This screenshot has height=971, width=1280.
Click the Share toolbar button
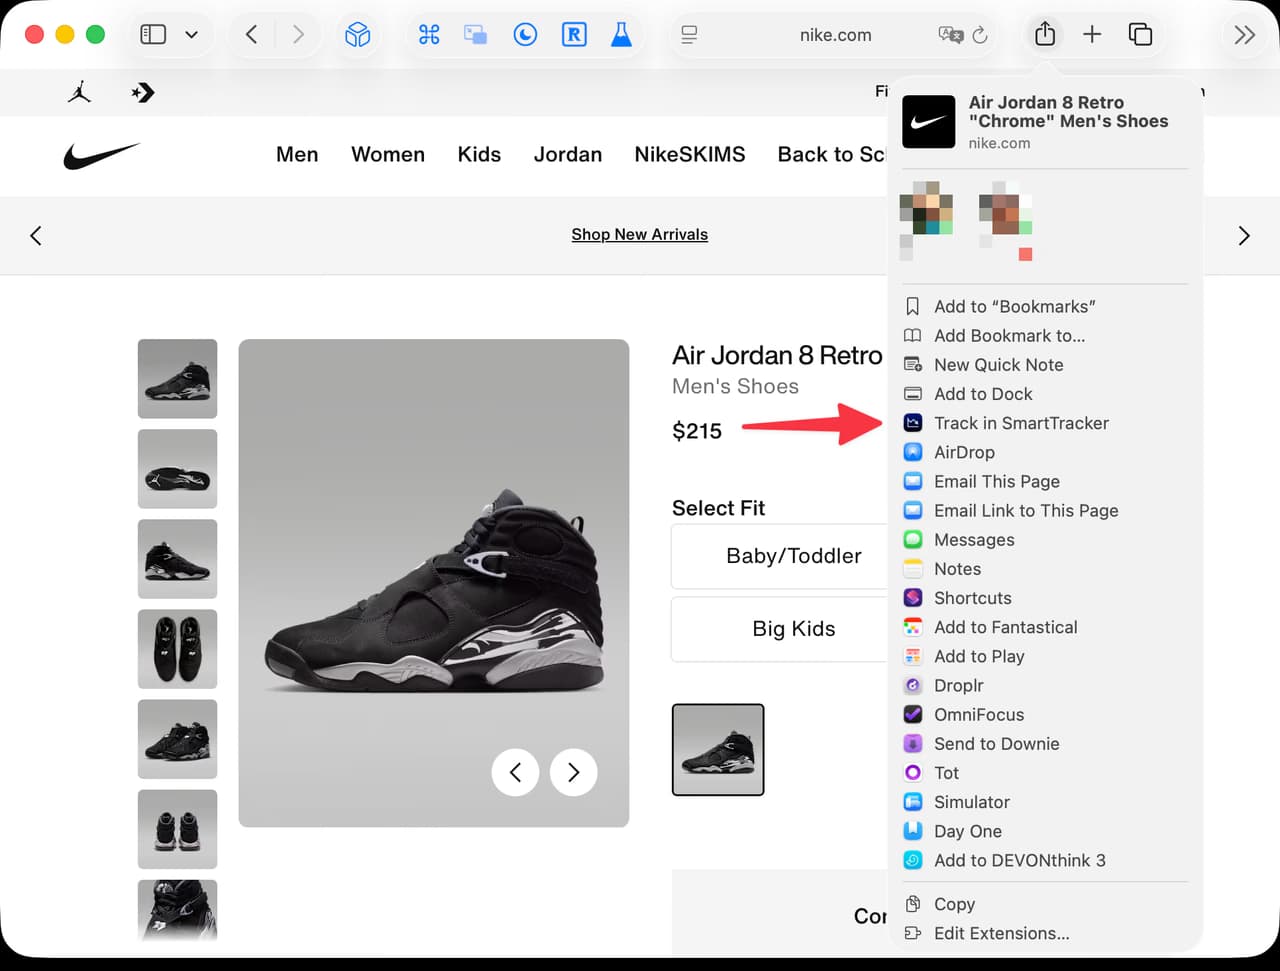coord(1045,35)
